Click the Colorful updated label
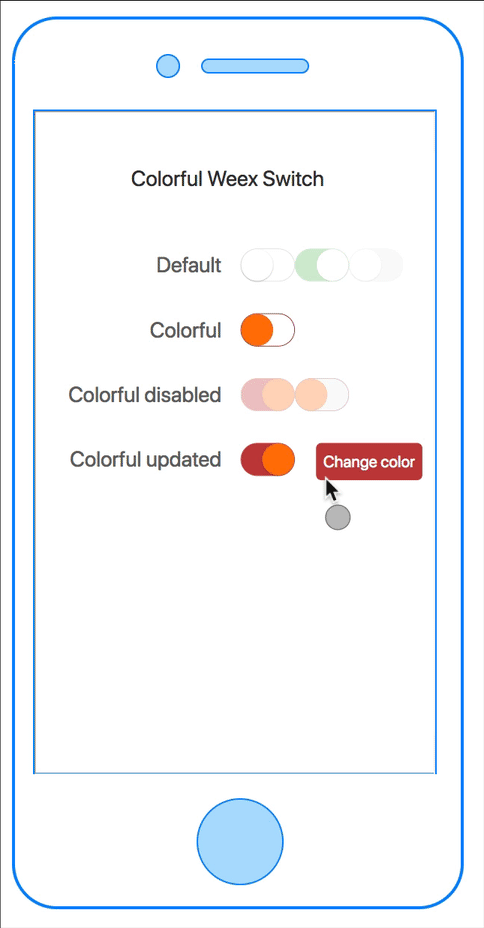This screenshot has height=928, width=484. pyautogui.click(x=146, y=459)
